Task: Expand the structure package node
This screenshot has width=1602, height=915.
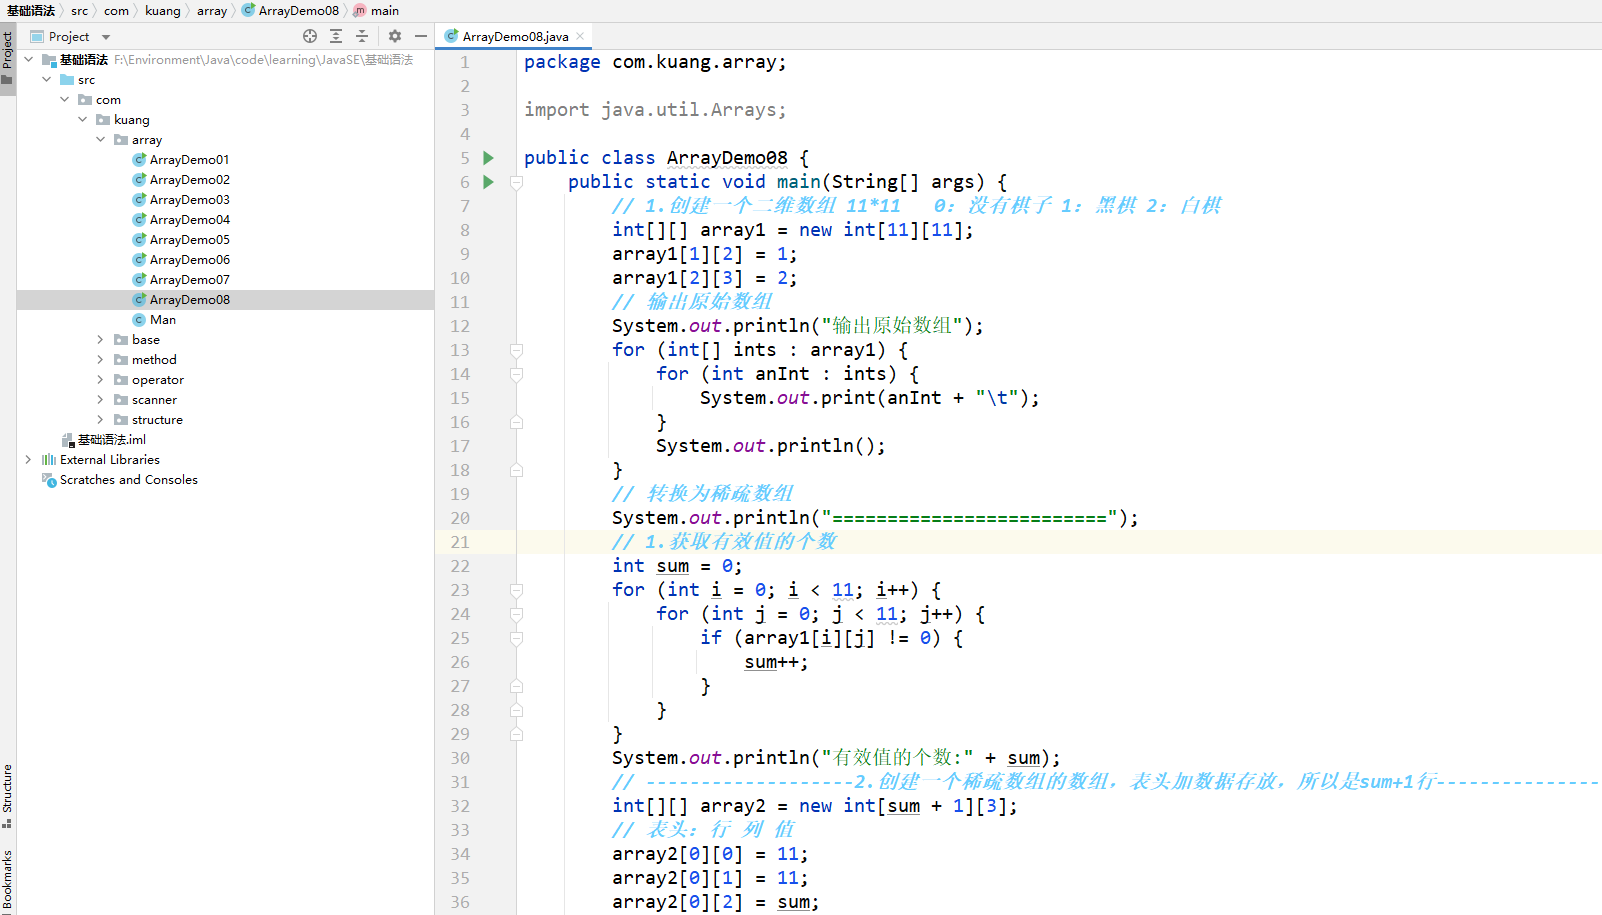Action: point(100,420)
